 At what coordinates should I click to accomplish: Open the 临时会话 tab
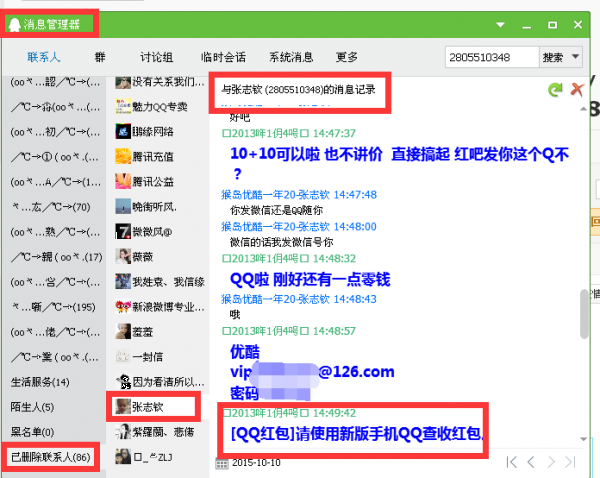coord(223,57)
